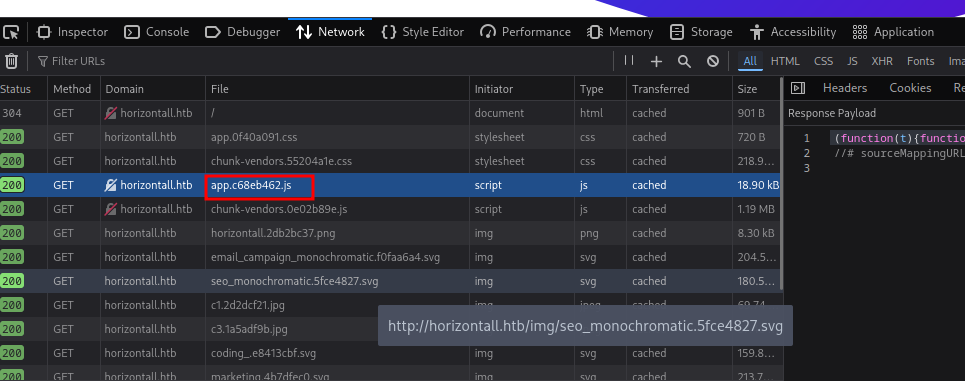Image resolution: width=965 pixels, height=381 pixels.
Task: Select the All filter
Action: (x=750, y=61)
